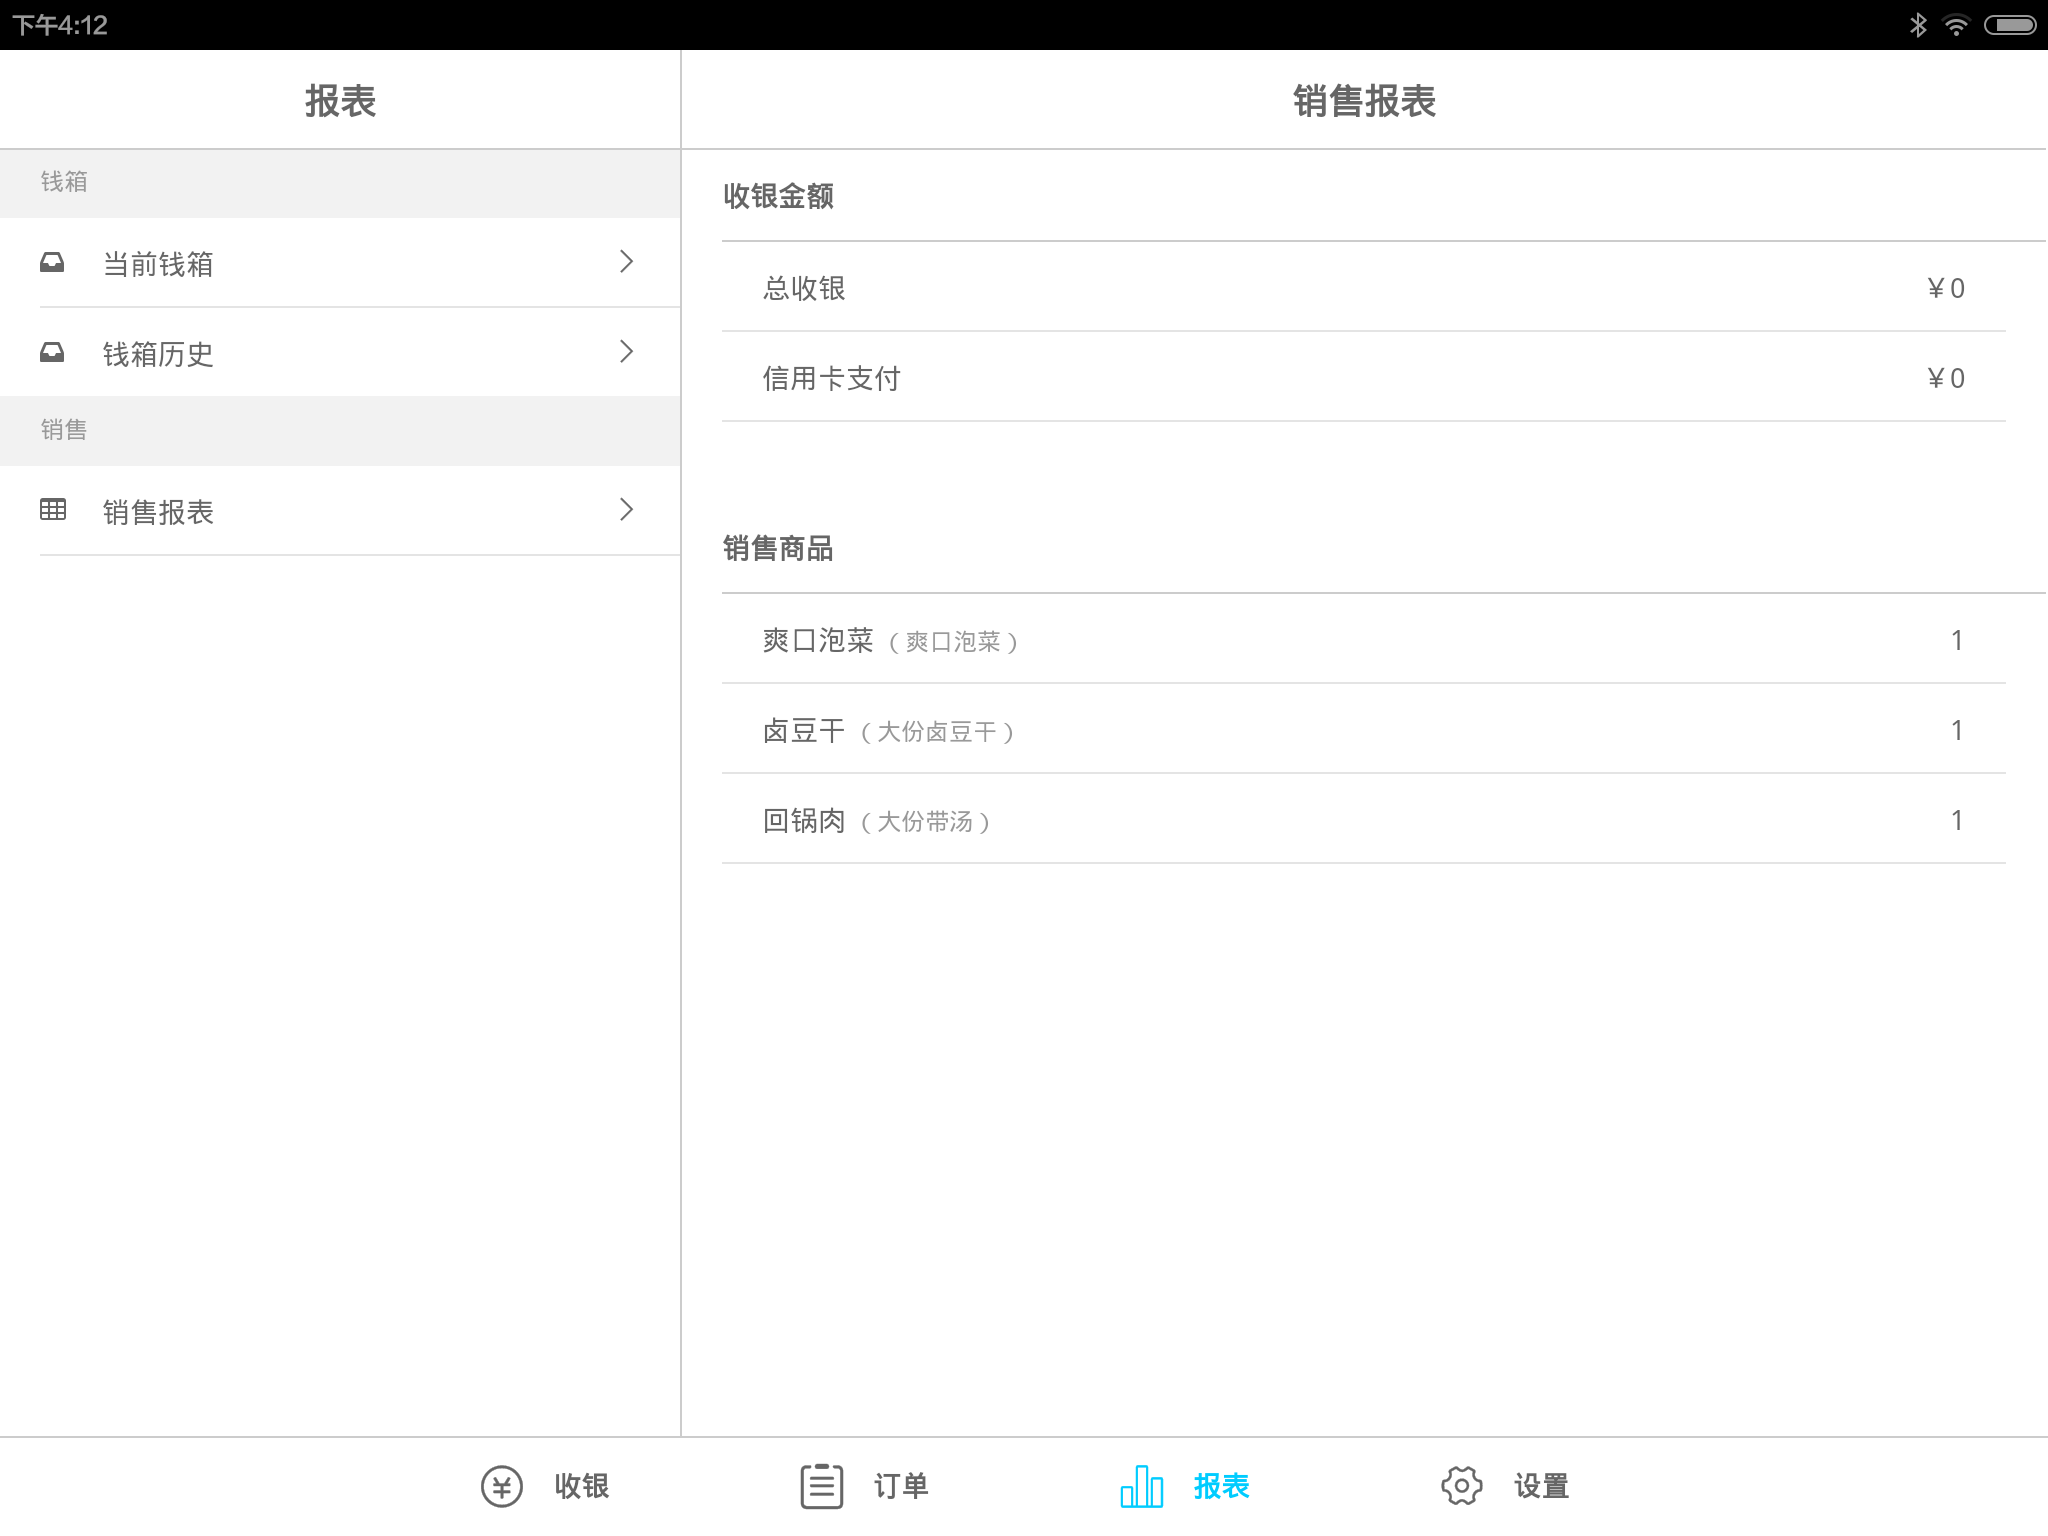The height and width of the screenshot is (1536, 2048).
Task: Check the battery indicator icon
Action: tap(2010, 25)
